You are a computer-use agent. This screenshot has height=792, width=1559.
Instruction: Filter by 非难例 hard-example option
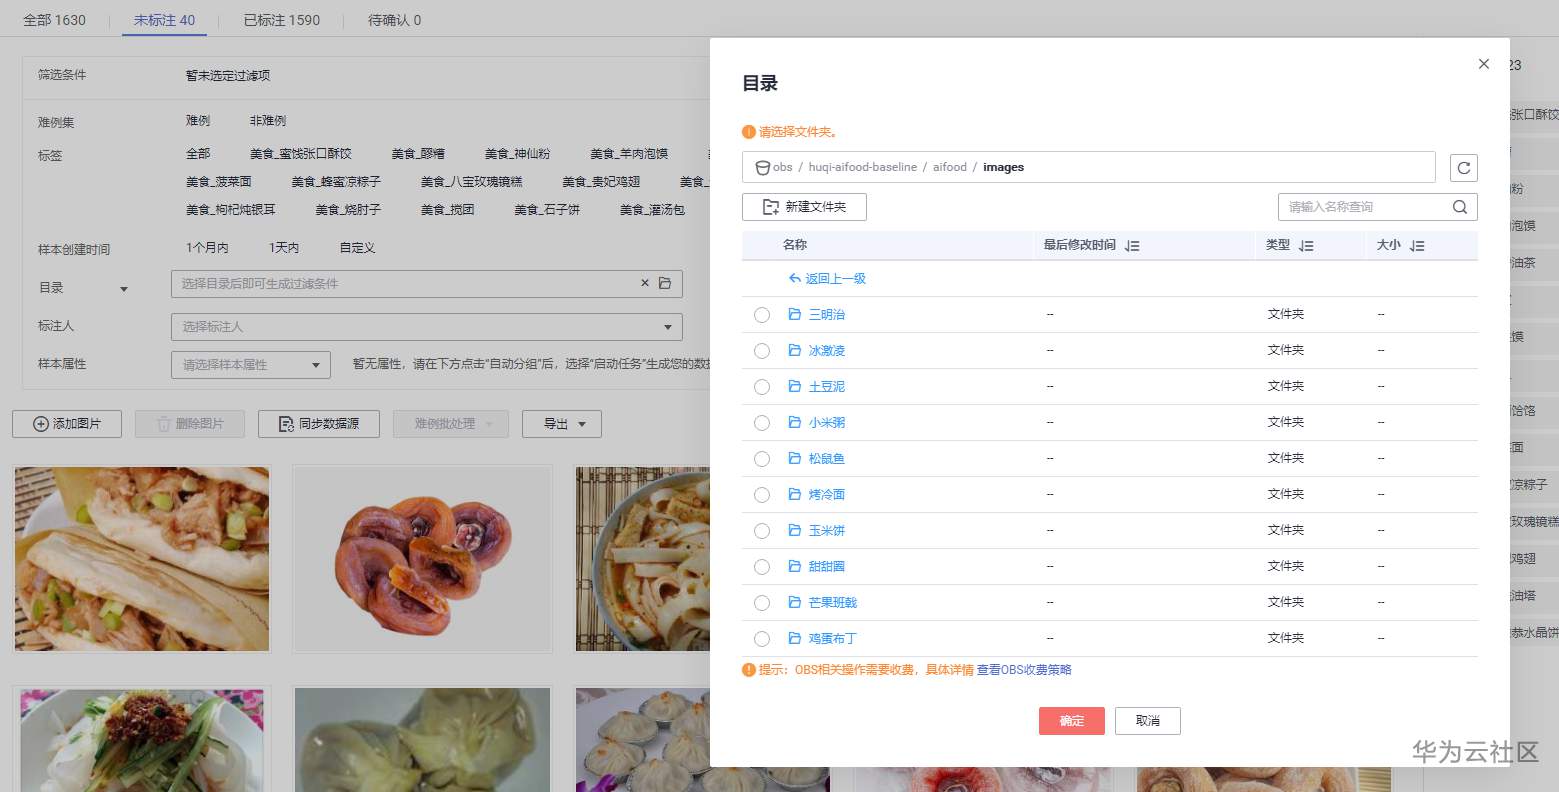click(268, 121)
